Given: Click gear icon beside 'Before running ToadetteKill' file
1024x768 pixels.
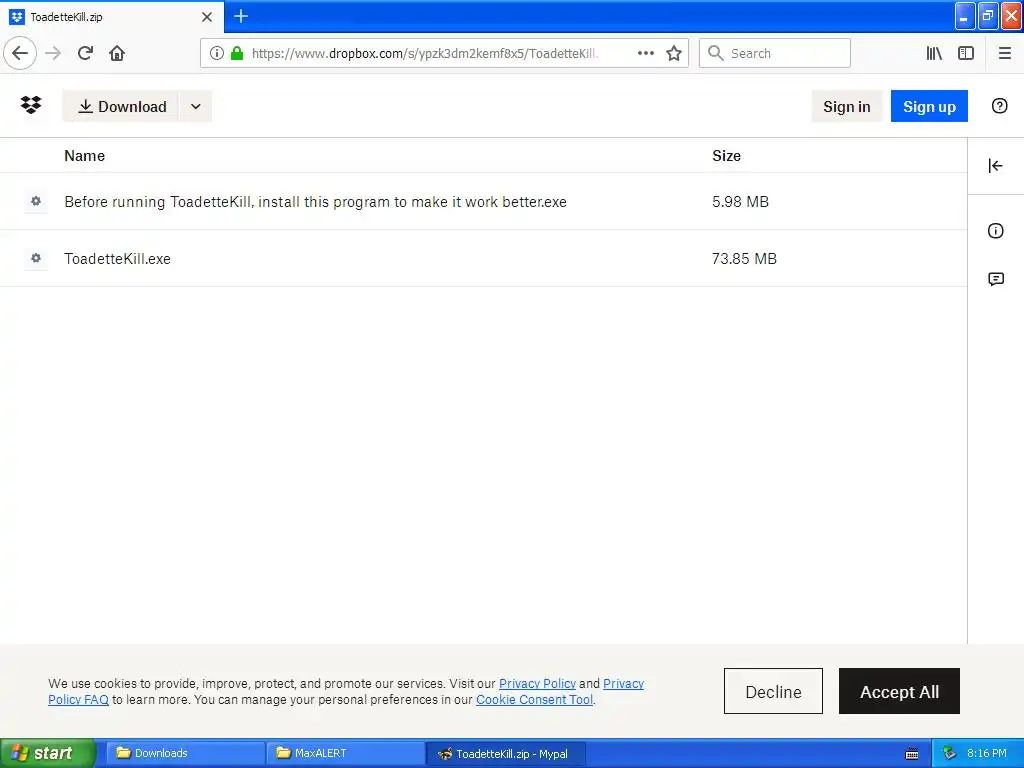Looking at the screenshot, I should [36, 201].
